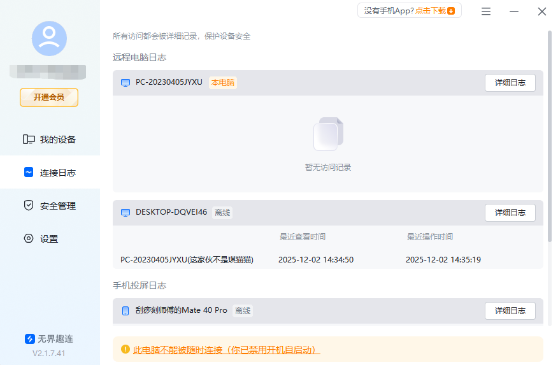Click the Mate 40 Pro device name
This screenshot has height=365, width=552.
pyautogui.click(x=181, y=310)
